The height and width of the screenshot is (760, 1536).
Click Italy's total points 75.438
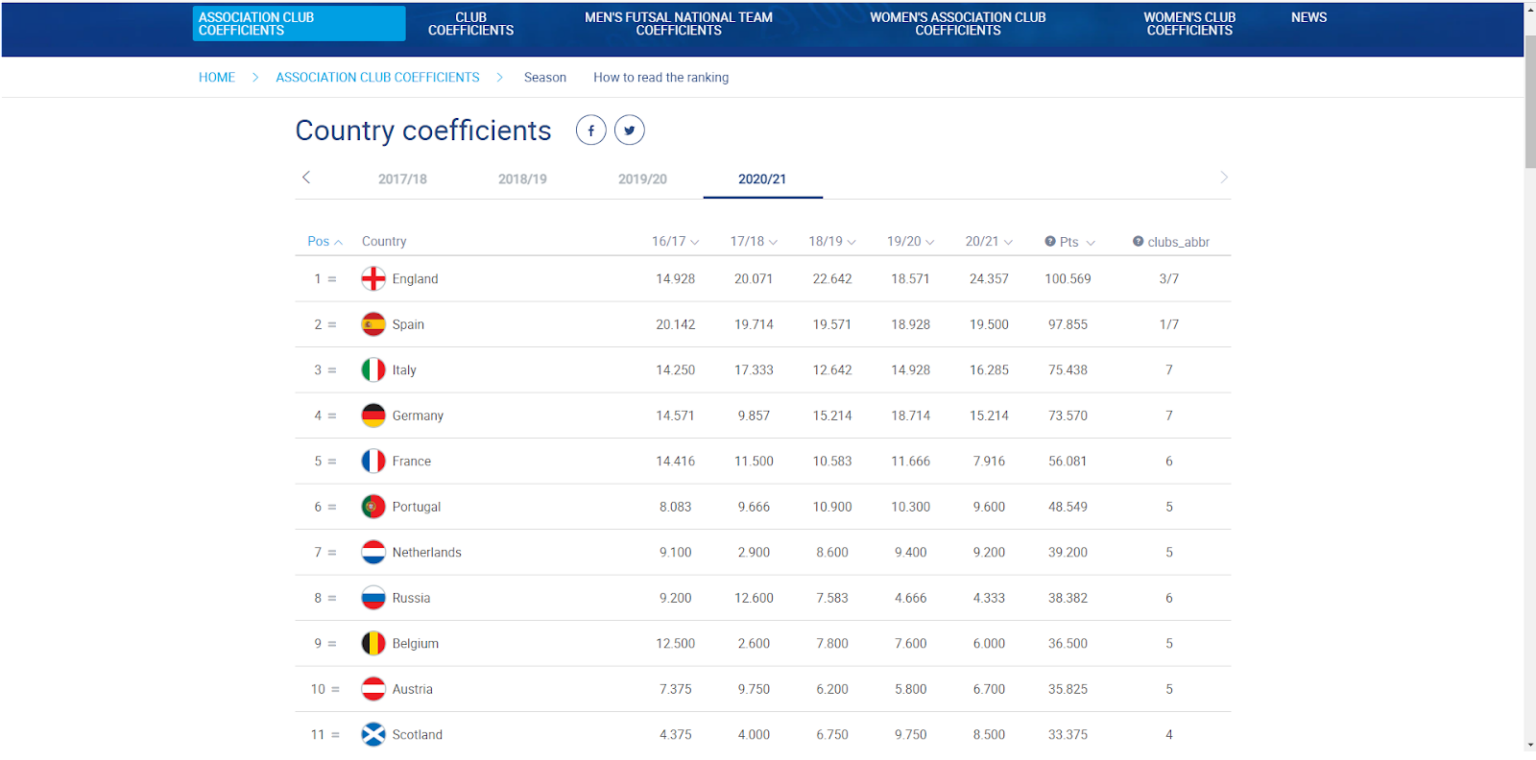(x=1068, y=370)
